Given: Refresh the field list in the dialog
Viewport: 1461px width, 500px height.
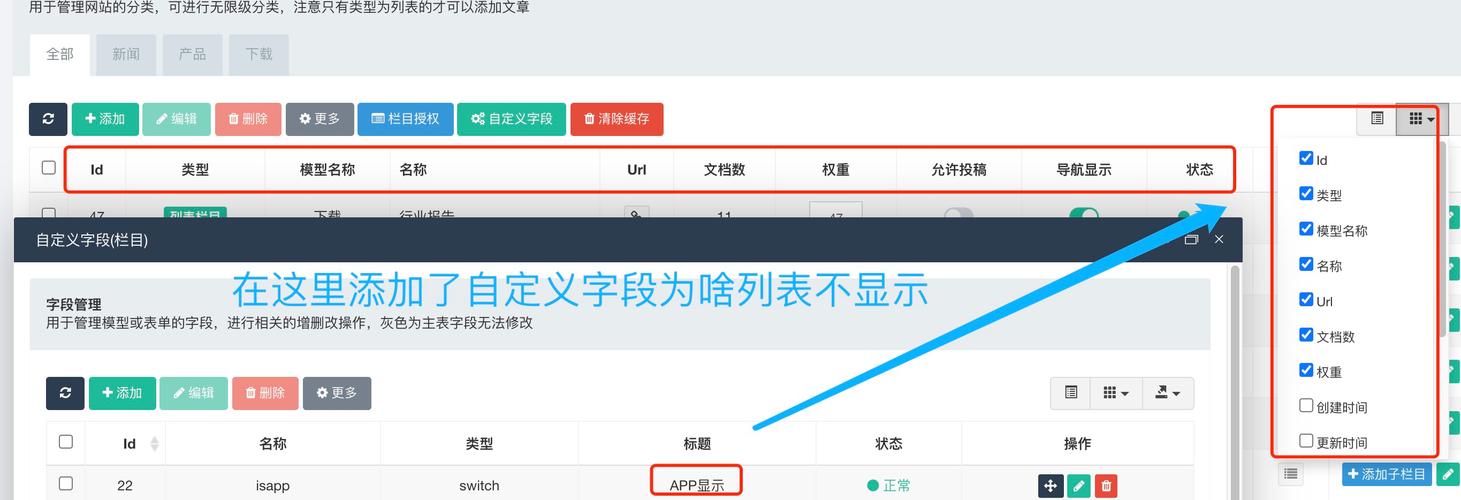Looking at the screenshot, I should (65, 393).
